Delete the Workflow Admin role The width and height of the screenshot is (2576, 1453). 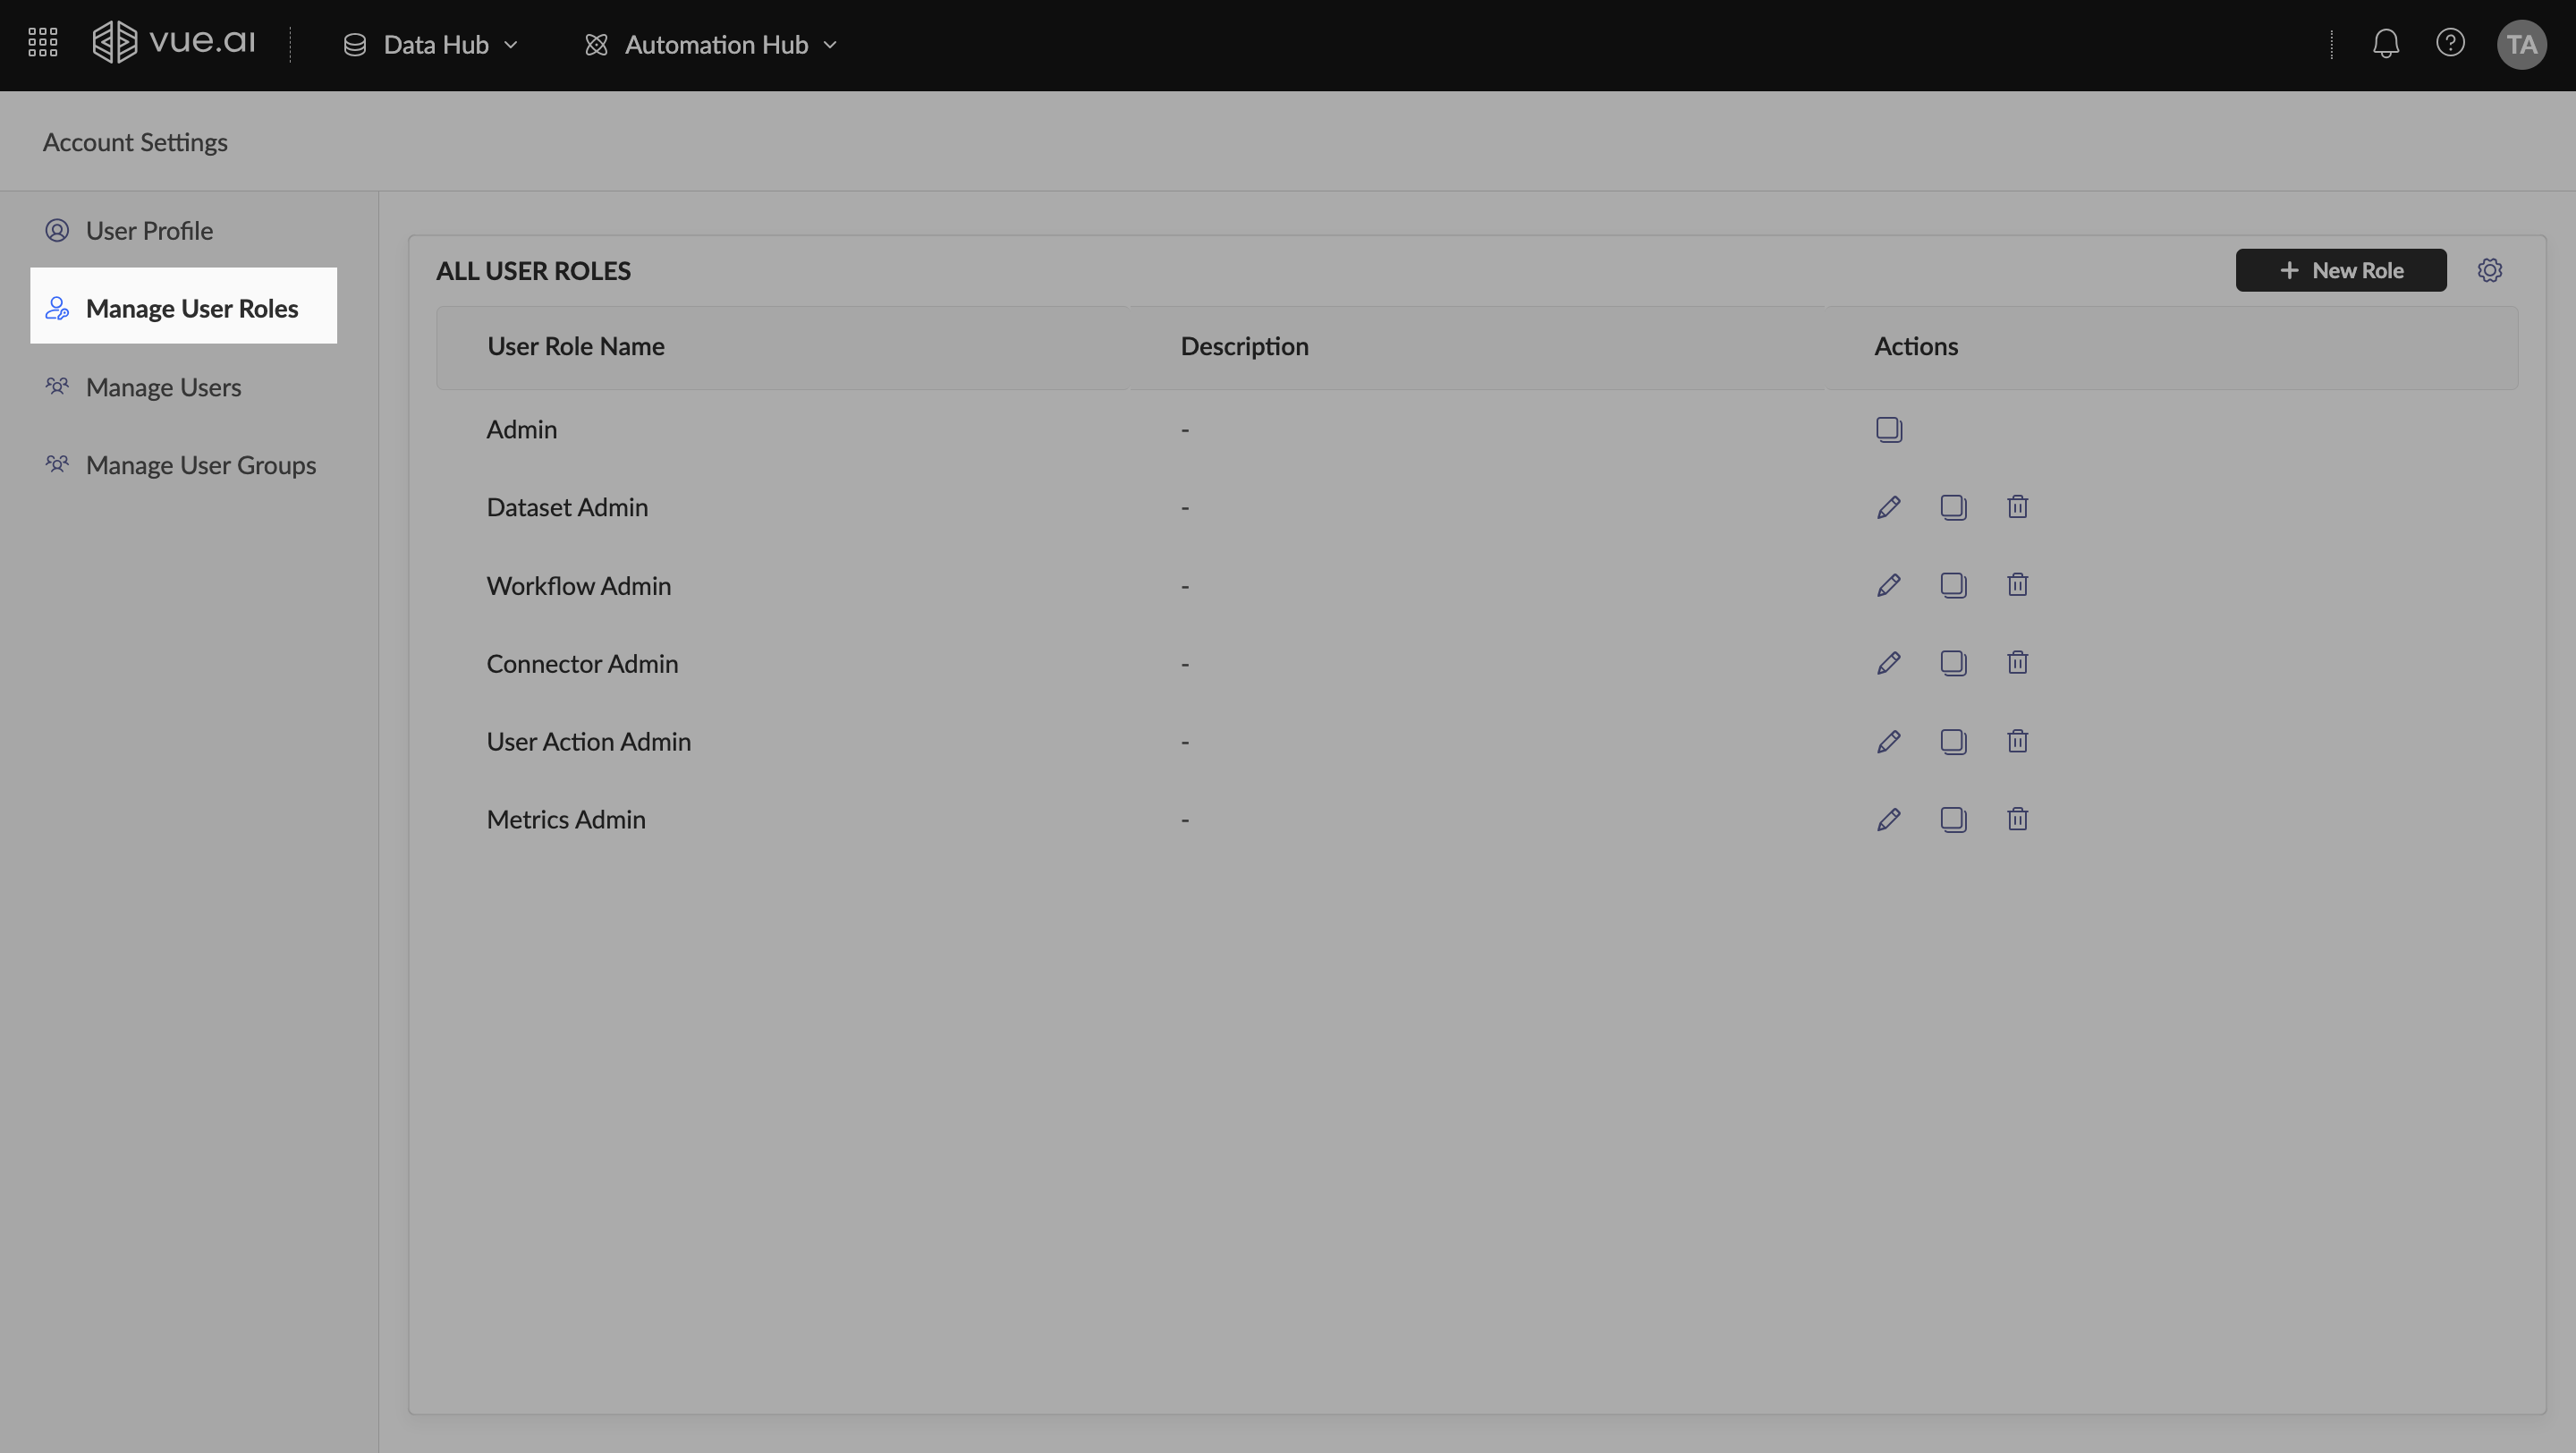pos(2017,585)
